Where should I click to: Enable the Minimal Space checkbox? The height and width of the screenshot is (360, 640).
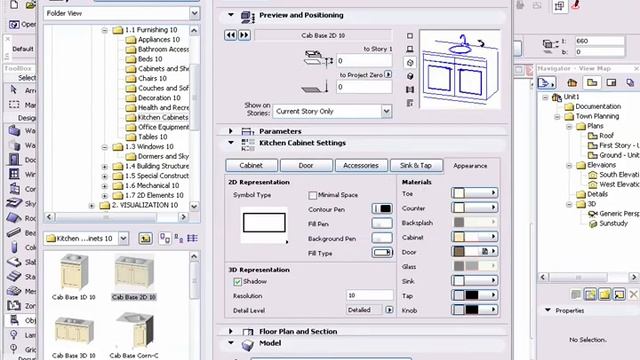point(313,196)
